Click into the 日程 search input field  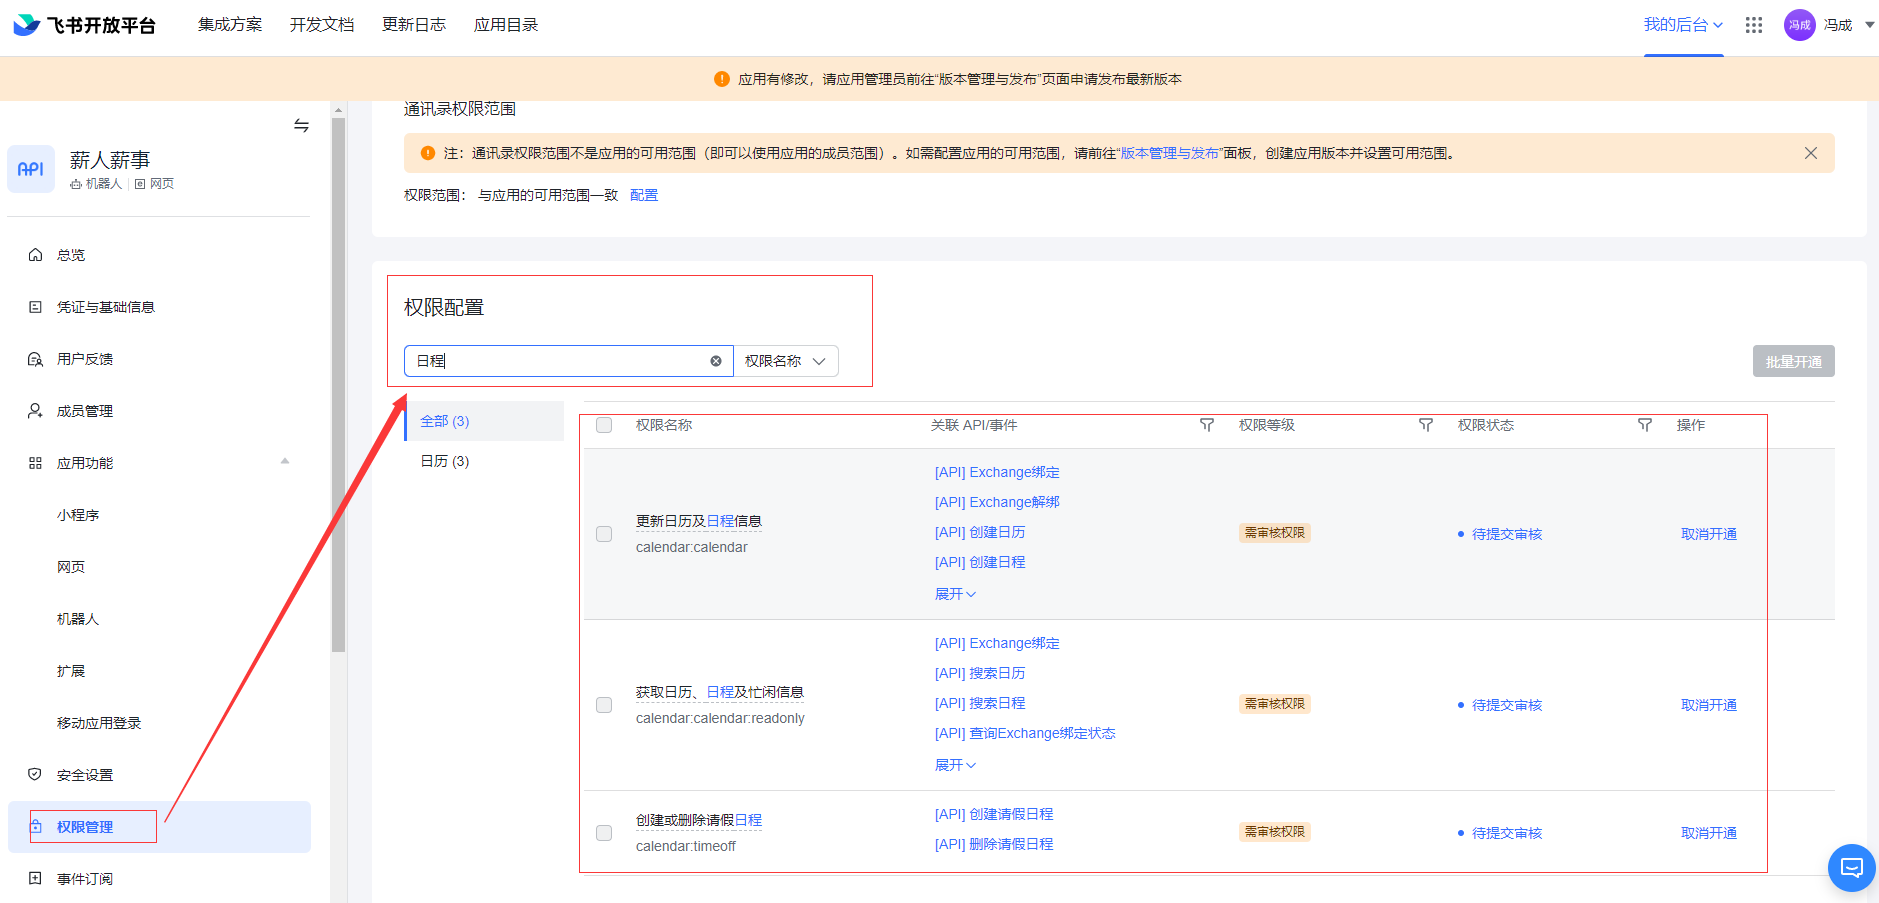[x=560, y=361]
